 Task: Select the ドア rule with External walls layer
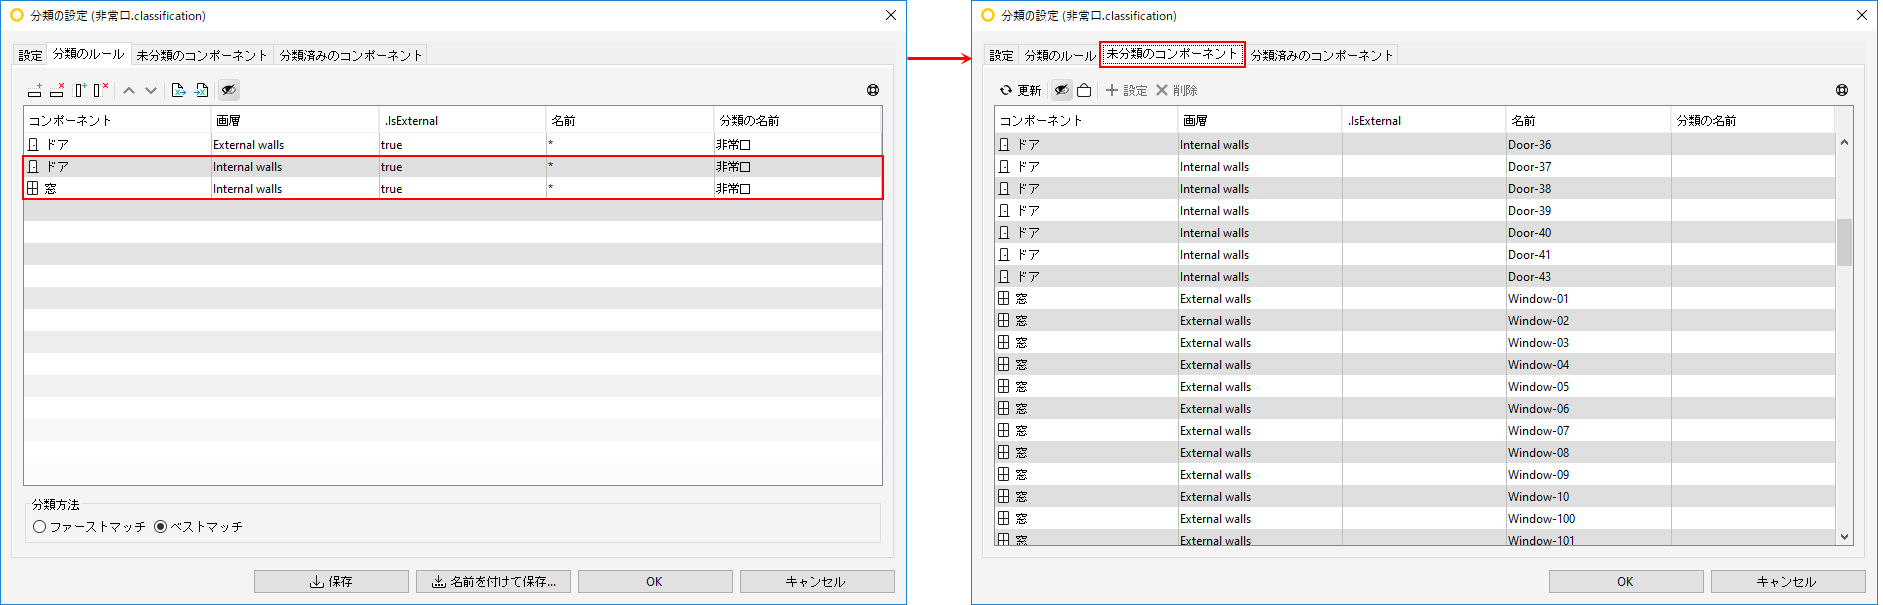pyautogui.click(x=453, y=144)
